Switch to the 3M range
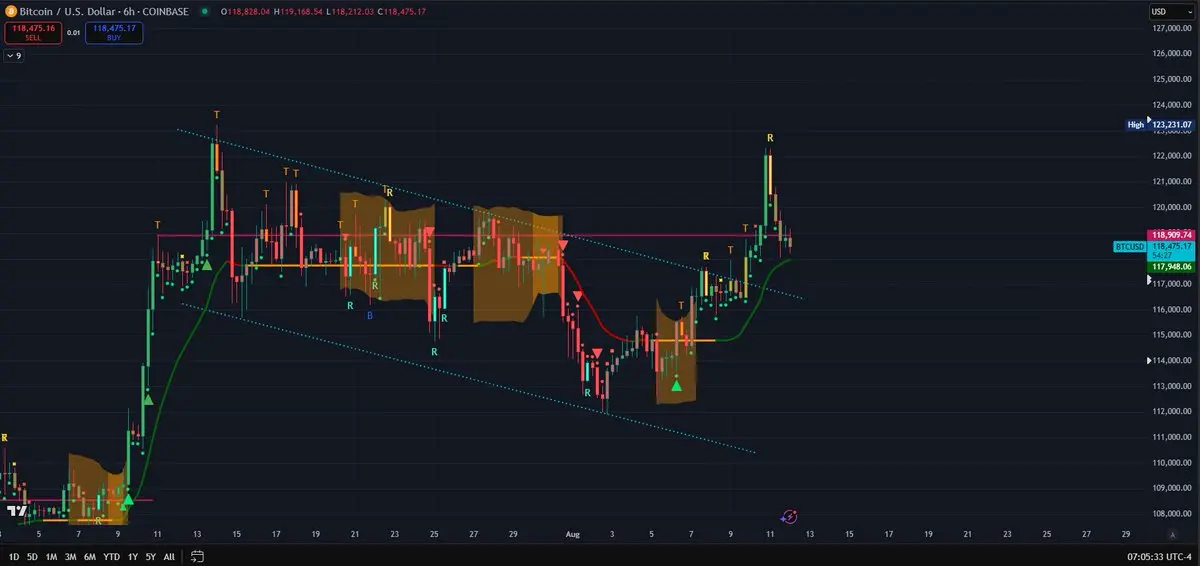 point(70,556)
